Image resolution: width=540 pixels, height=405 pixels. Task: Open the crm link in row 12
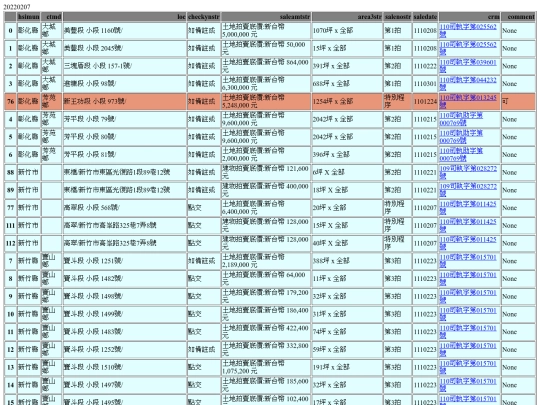point(468,350)
